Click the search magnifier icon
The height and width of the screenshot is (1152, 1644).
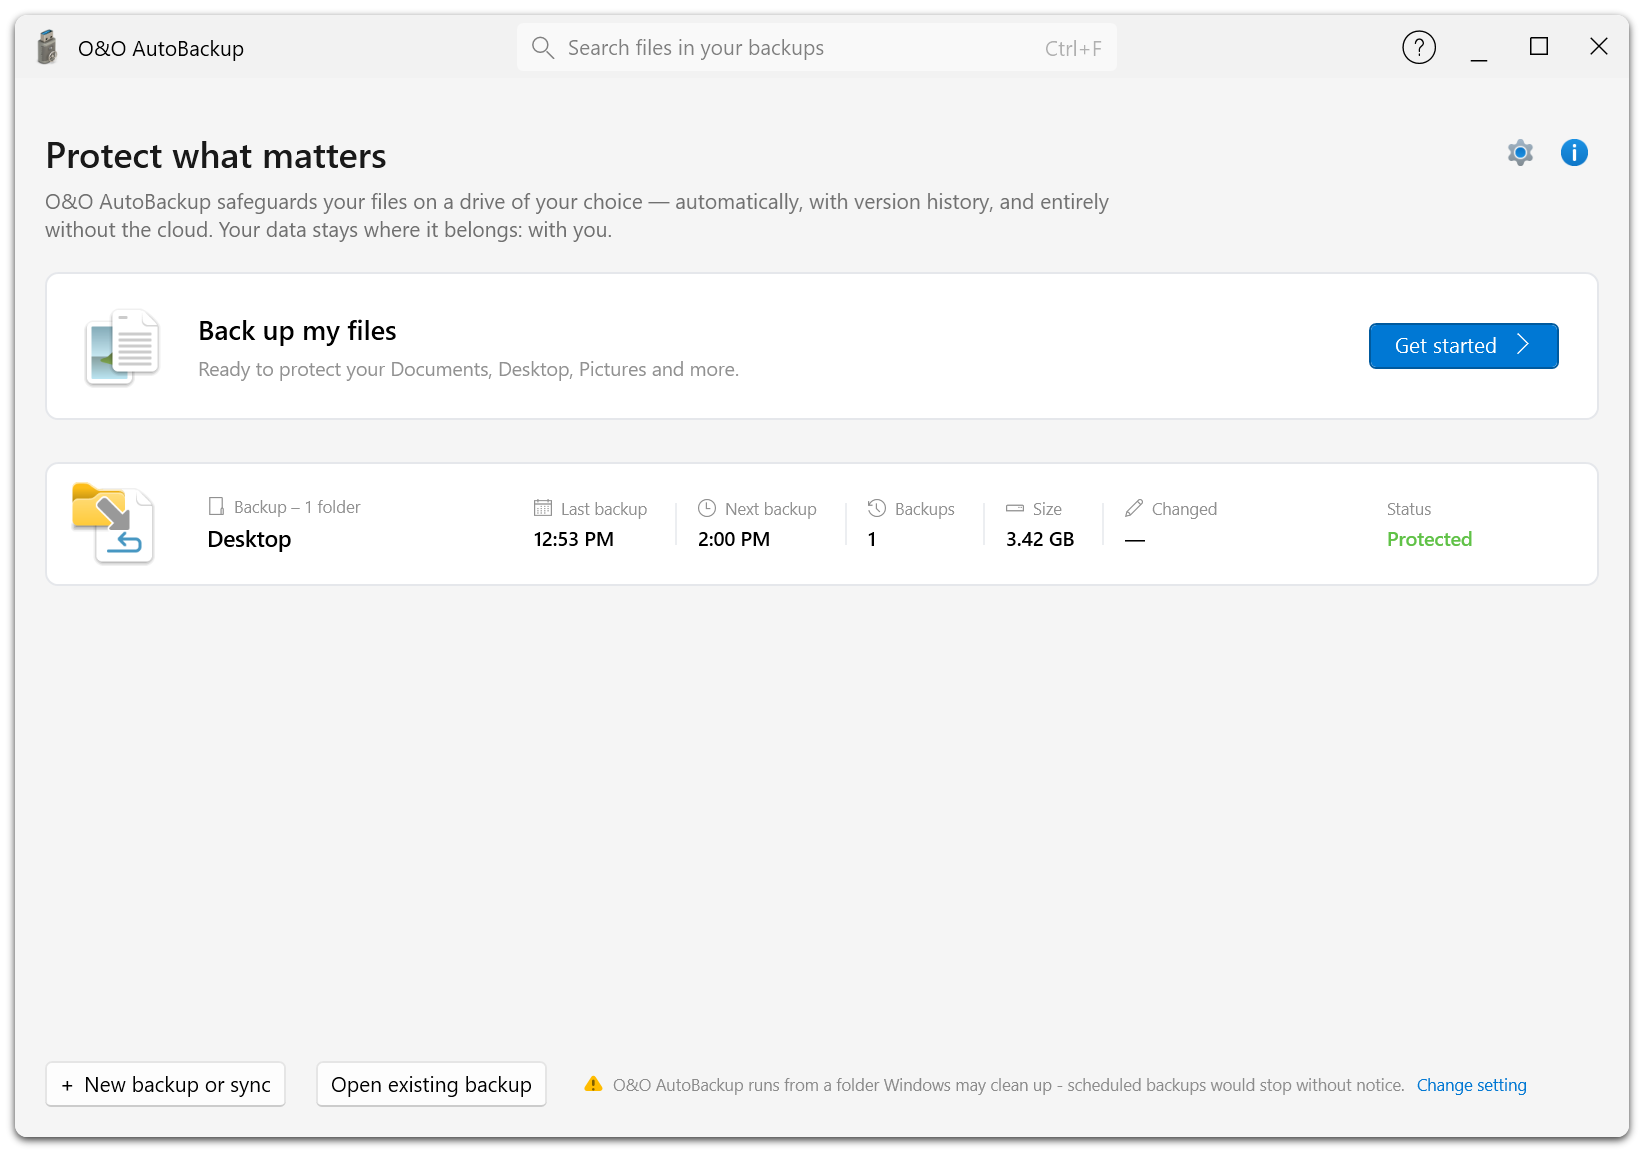pos(543,48)
